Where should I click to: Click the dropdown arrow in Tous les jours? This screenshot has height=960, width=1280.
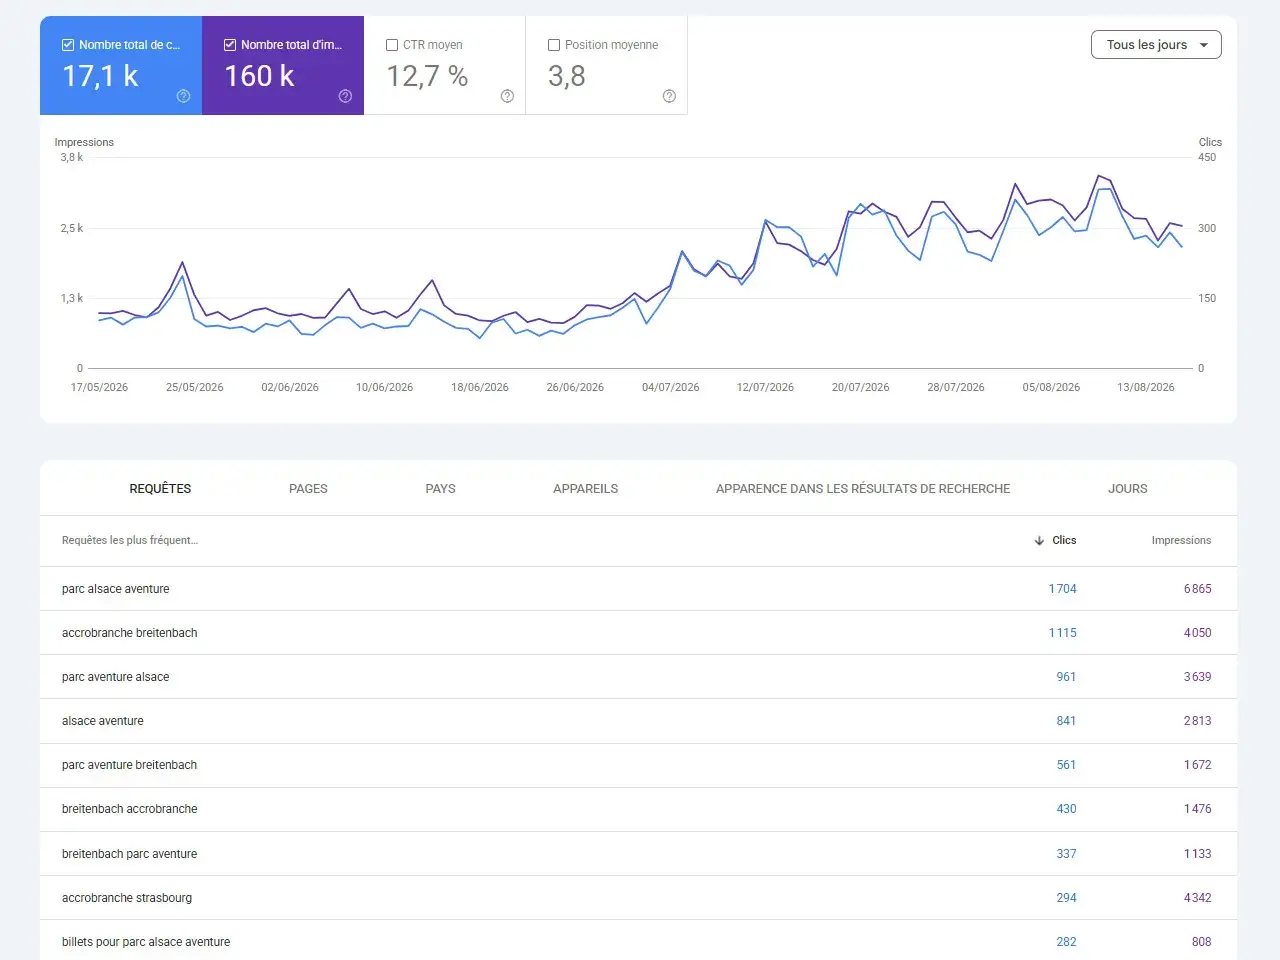1204,45
